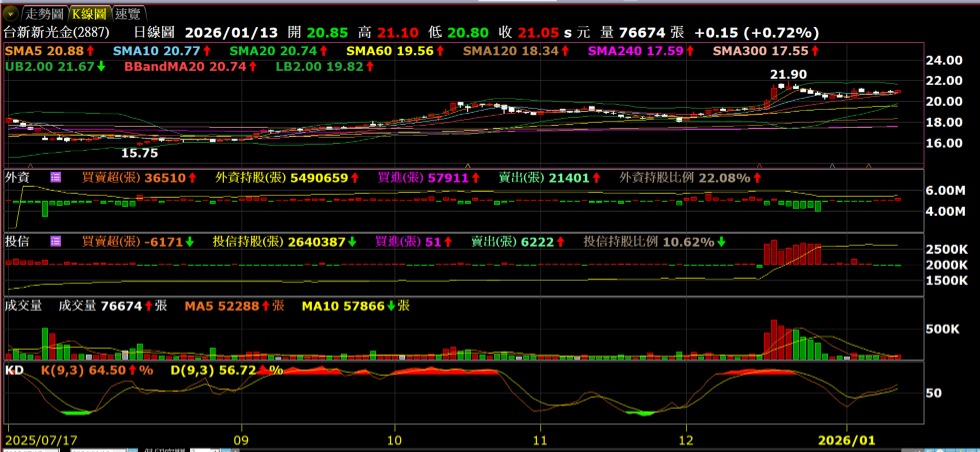
Task: Click the stock name 台新新光金(2887)
Action: click(x=57, y=33)
